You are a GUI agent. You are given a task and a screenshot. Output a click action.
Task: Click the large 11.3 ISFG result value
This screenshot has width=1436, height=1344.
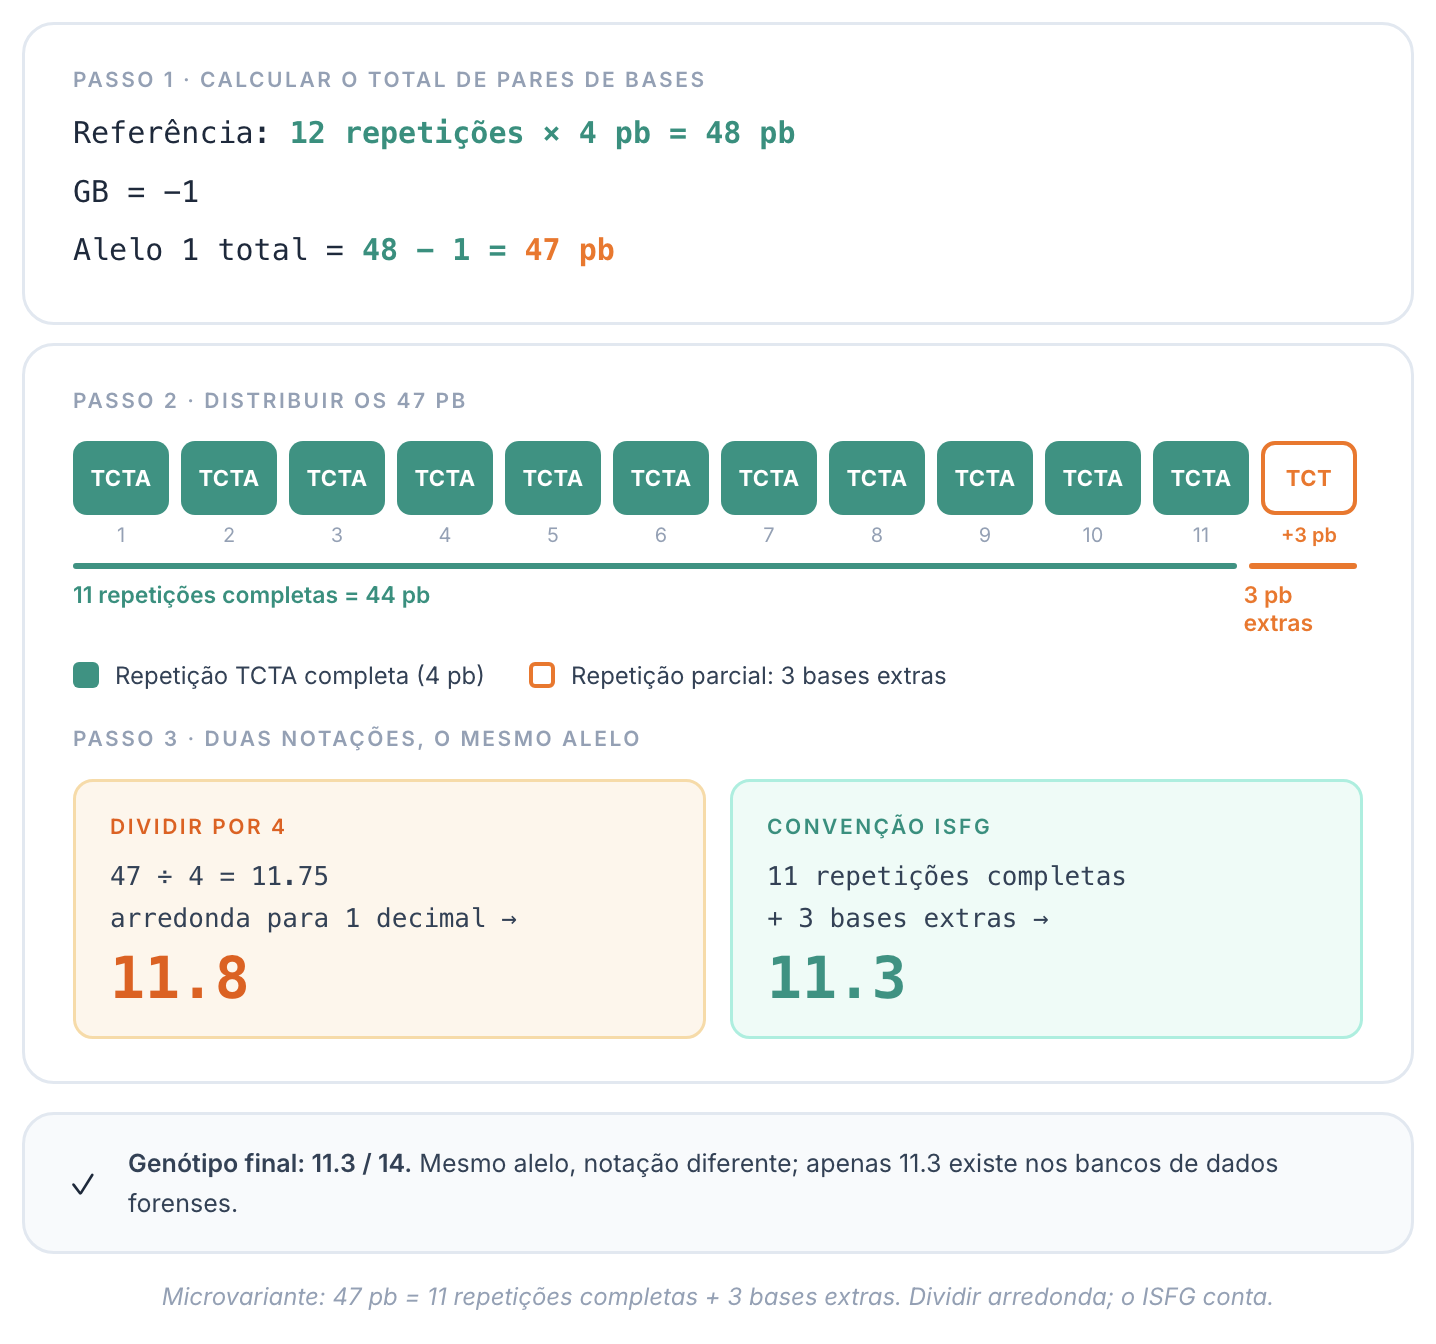click(836, 977)
